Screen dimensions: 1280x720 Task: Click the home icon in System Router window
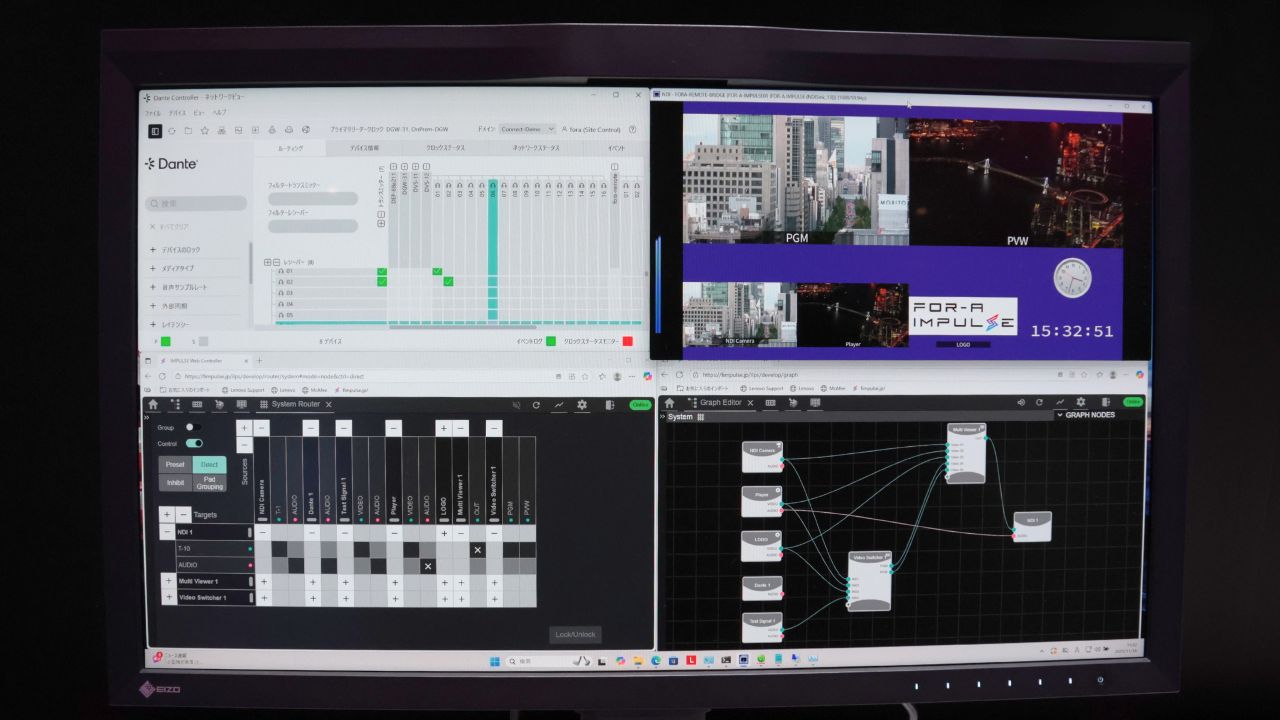coord(153,405)
